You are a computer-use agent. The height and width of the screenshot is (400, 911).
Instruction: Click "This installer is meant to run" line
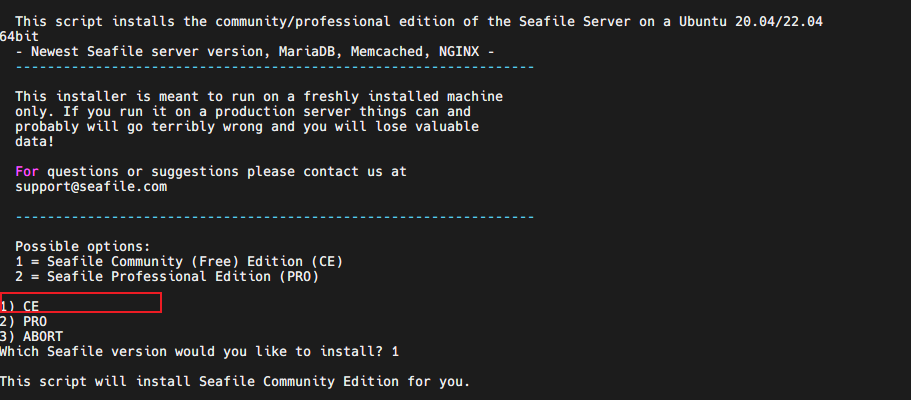(259, 97)
